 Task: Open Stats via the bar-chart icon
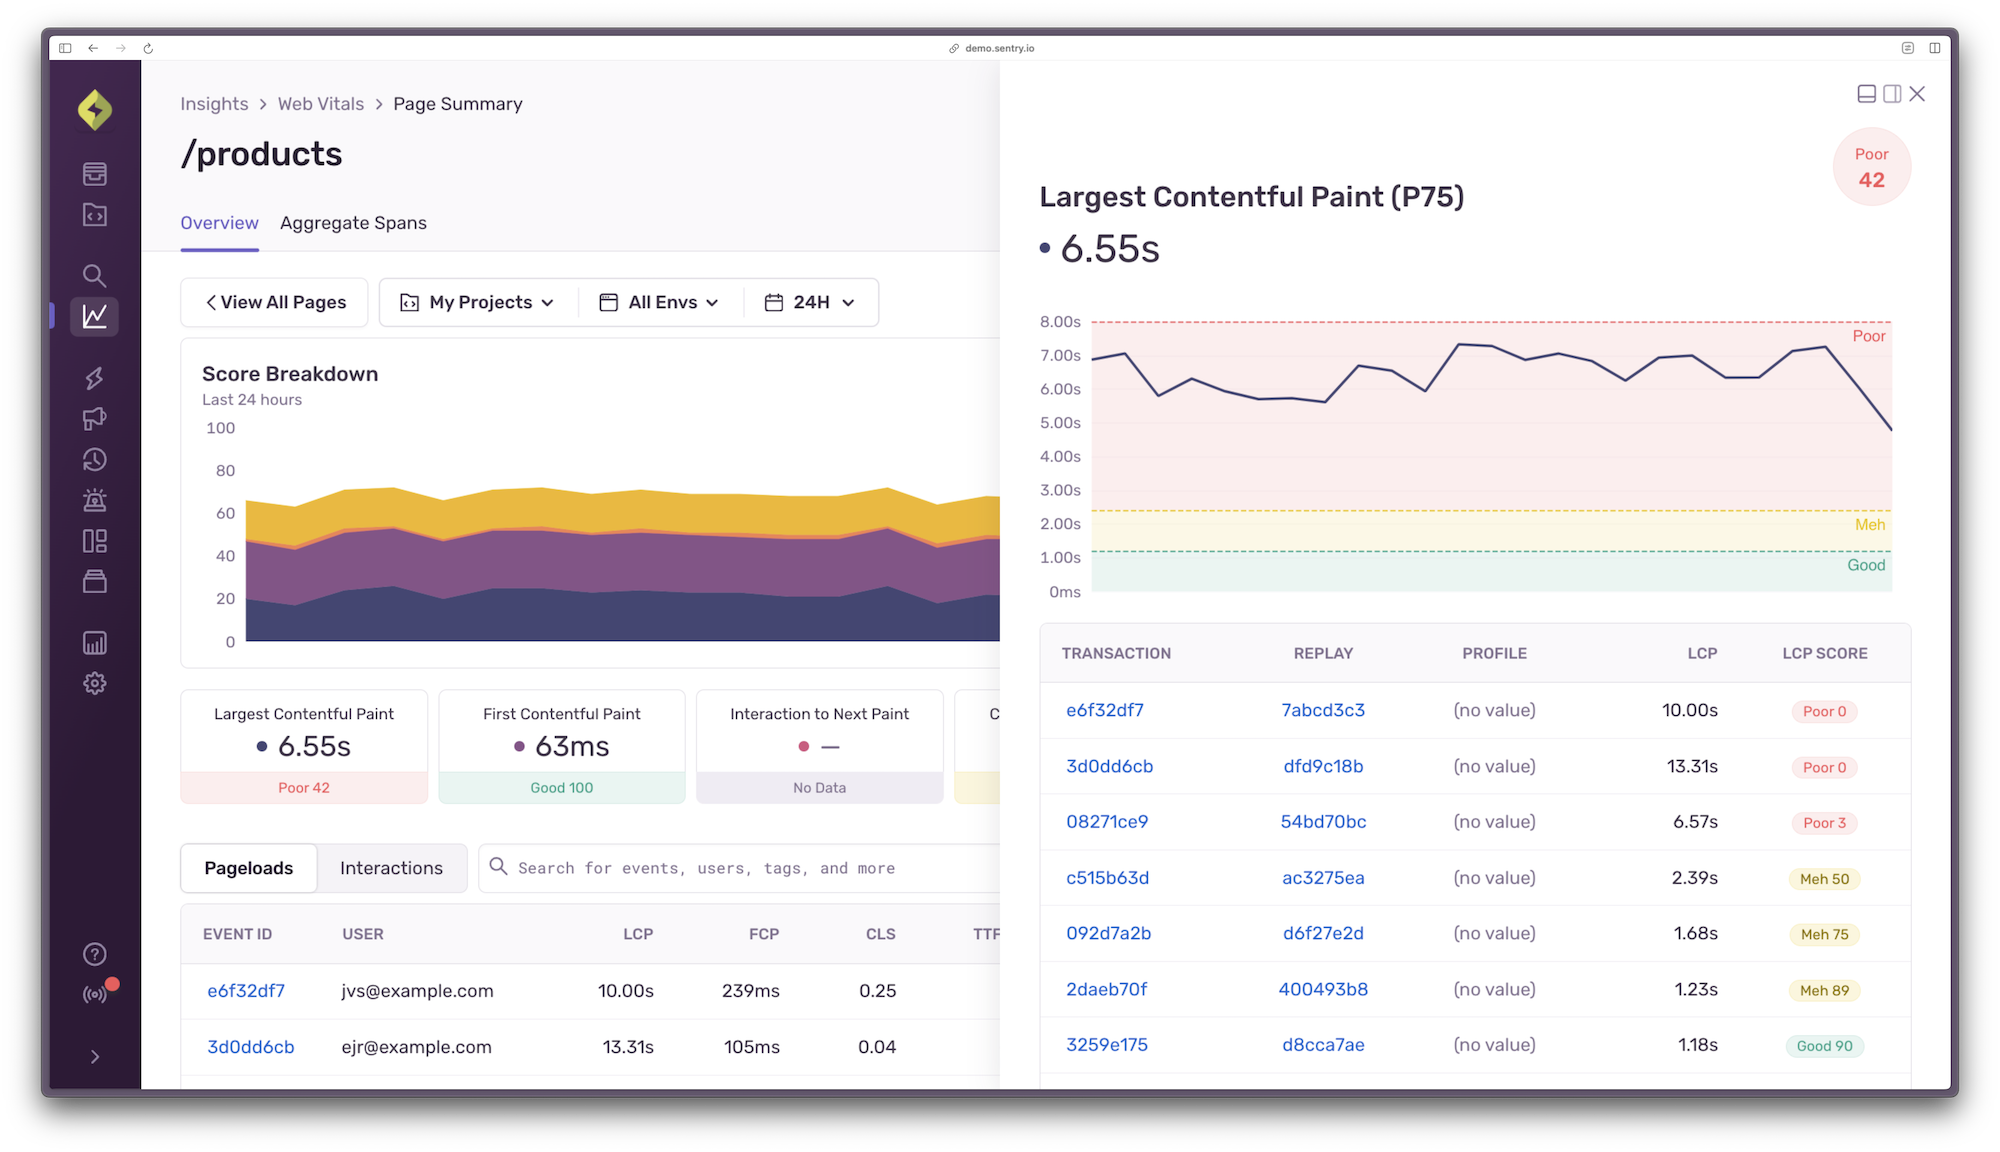pos(95,642)
